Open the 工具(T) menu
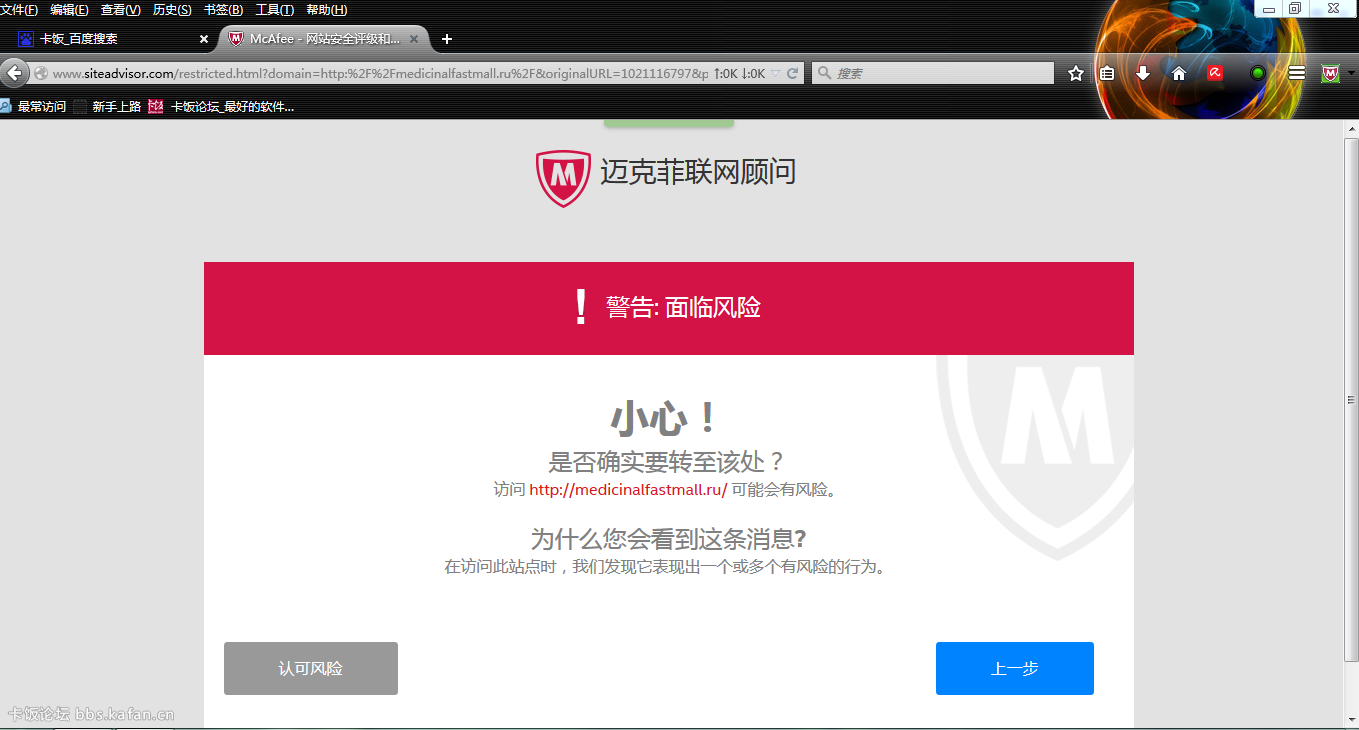The image size is (1359, 730). pyautogui.click(x=275, y=10)
